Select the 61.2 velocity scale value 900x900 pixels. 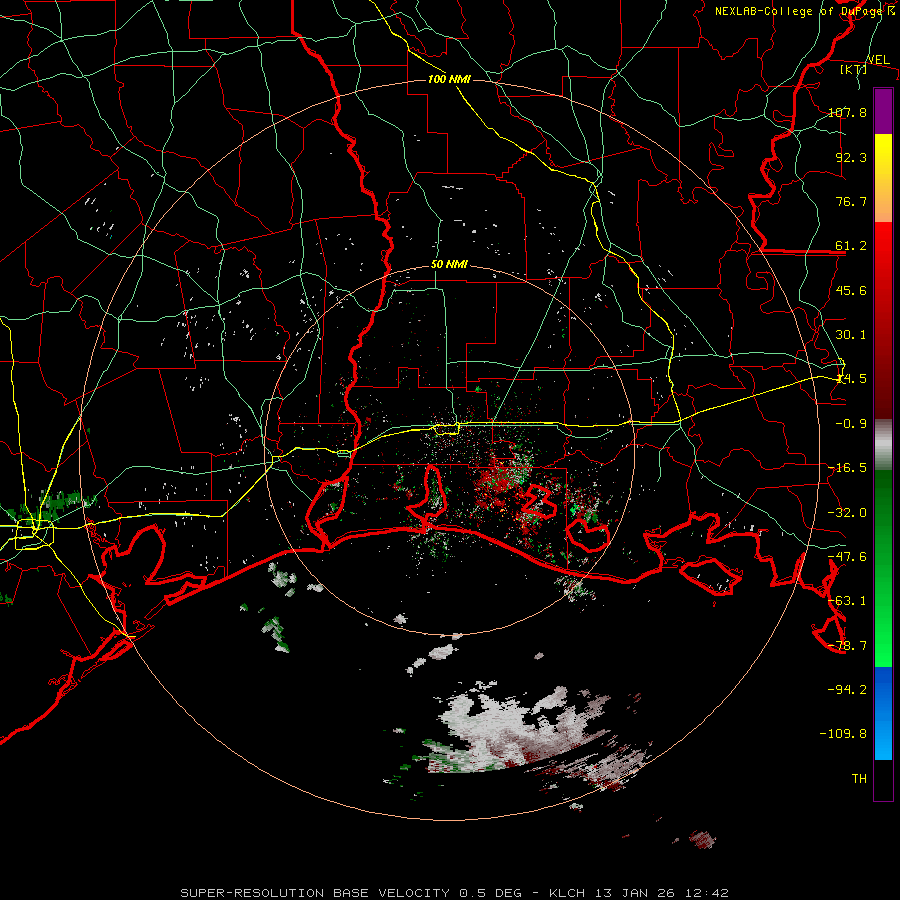tap(851, 246)
